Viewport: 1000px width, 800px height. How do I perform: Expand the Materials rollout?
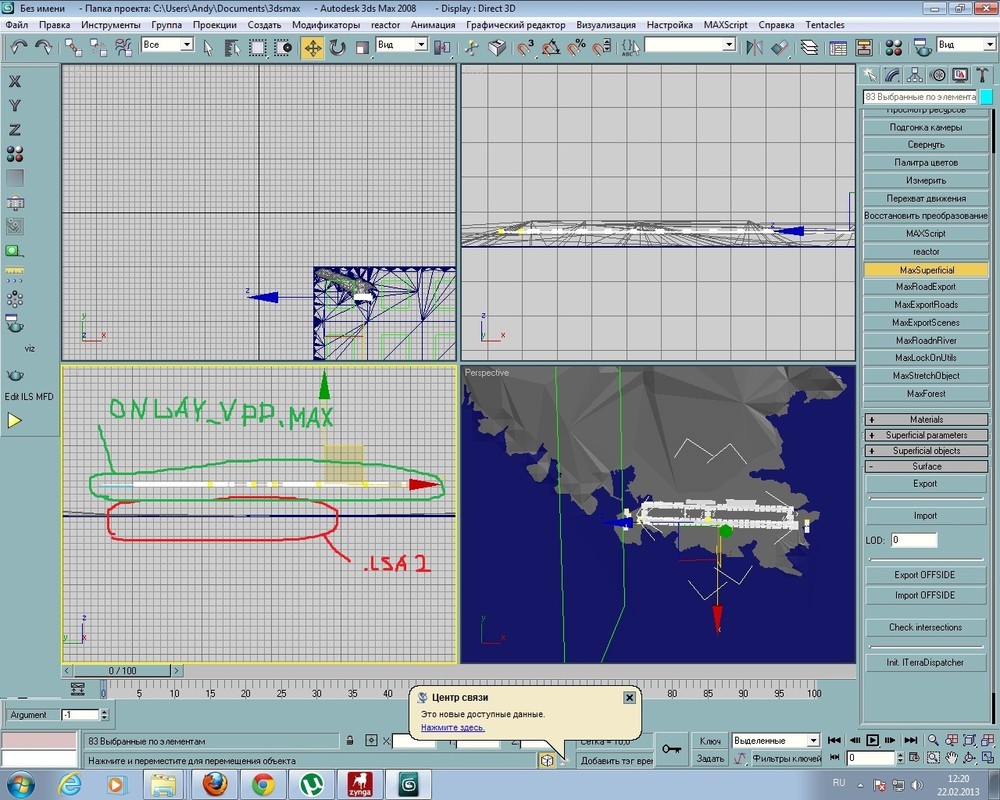(926, 420)
